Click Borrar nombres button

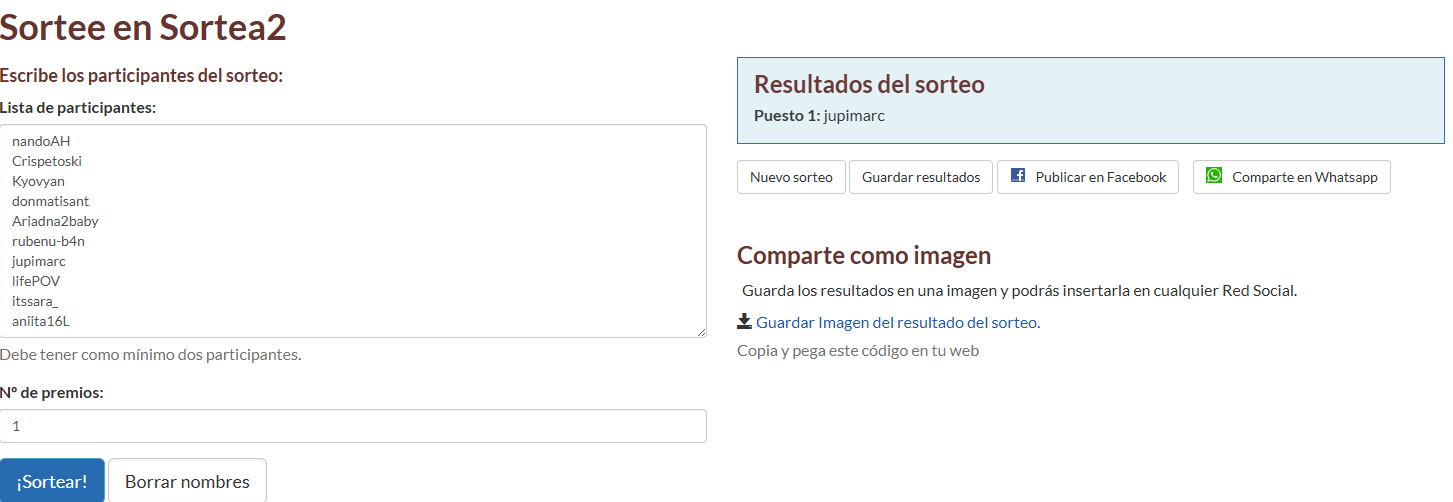(187, 481)
